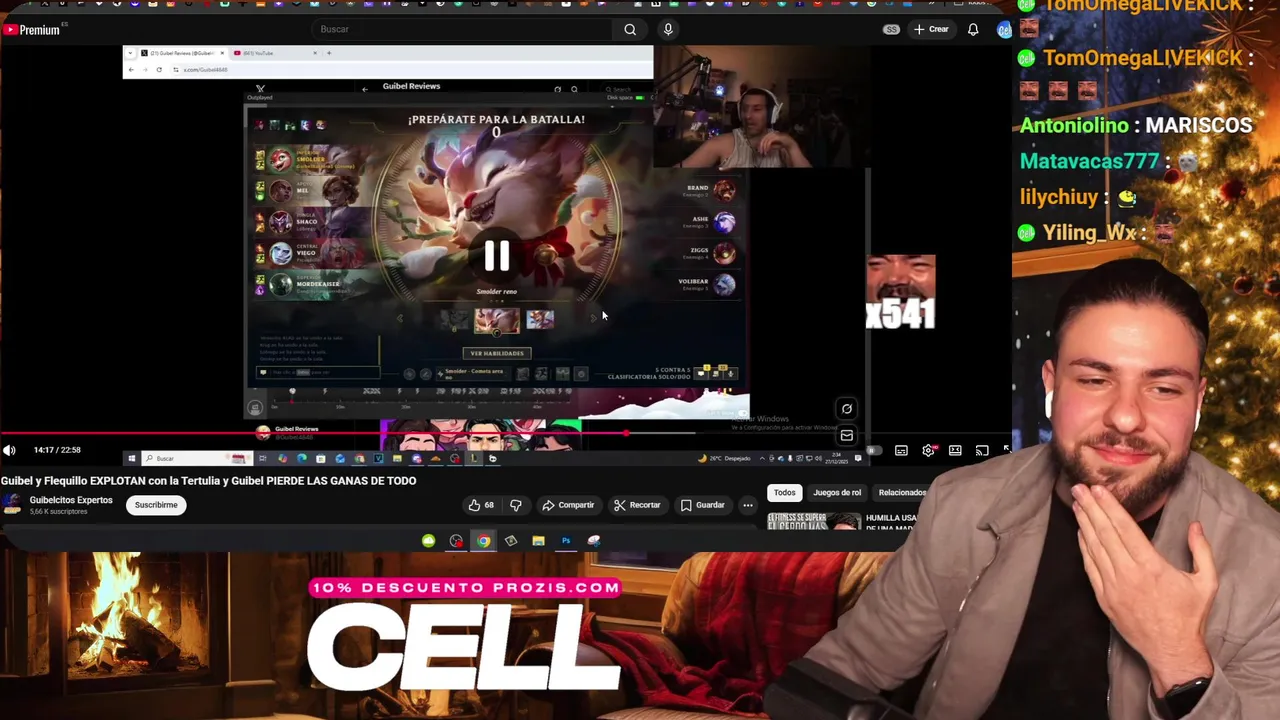Click the green app icon in bottom taskbar
Viewport: 1280px width, 720px height.
428,541
